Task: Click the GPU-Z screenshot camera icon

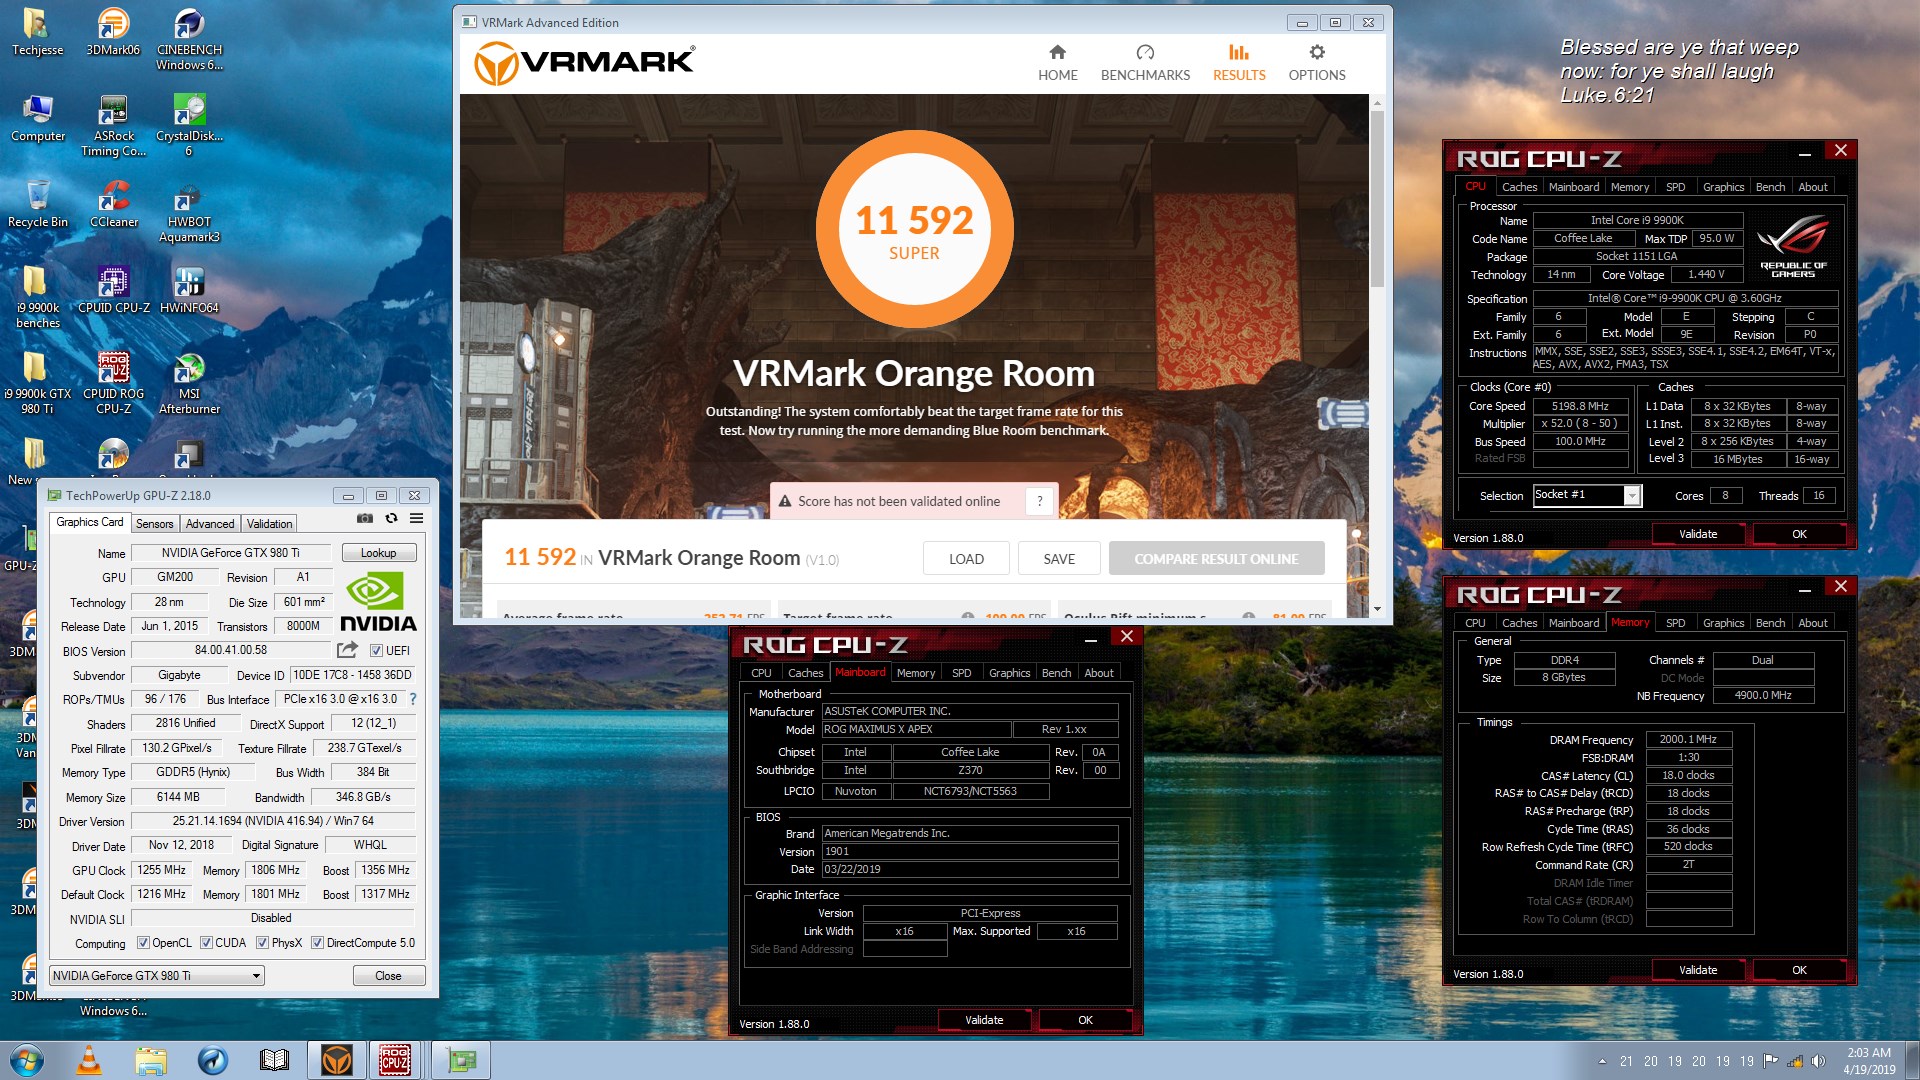Action: point(365,518)
